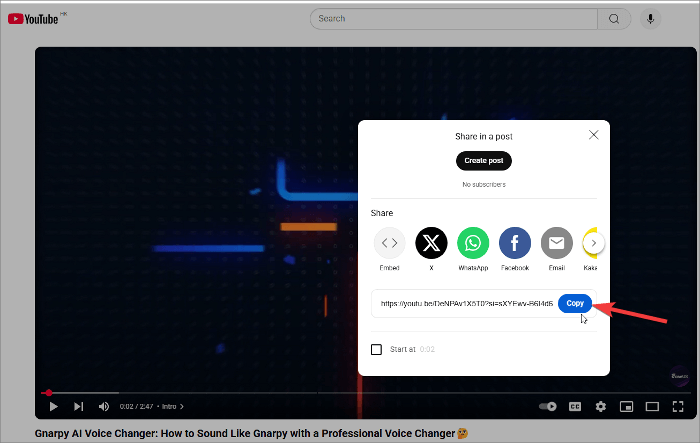Share the video via Email icon

point(557,243)
